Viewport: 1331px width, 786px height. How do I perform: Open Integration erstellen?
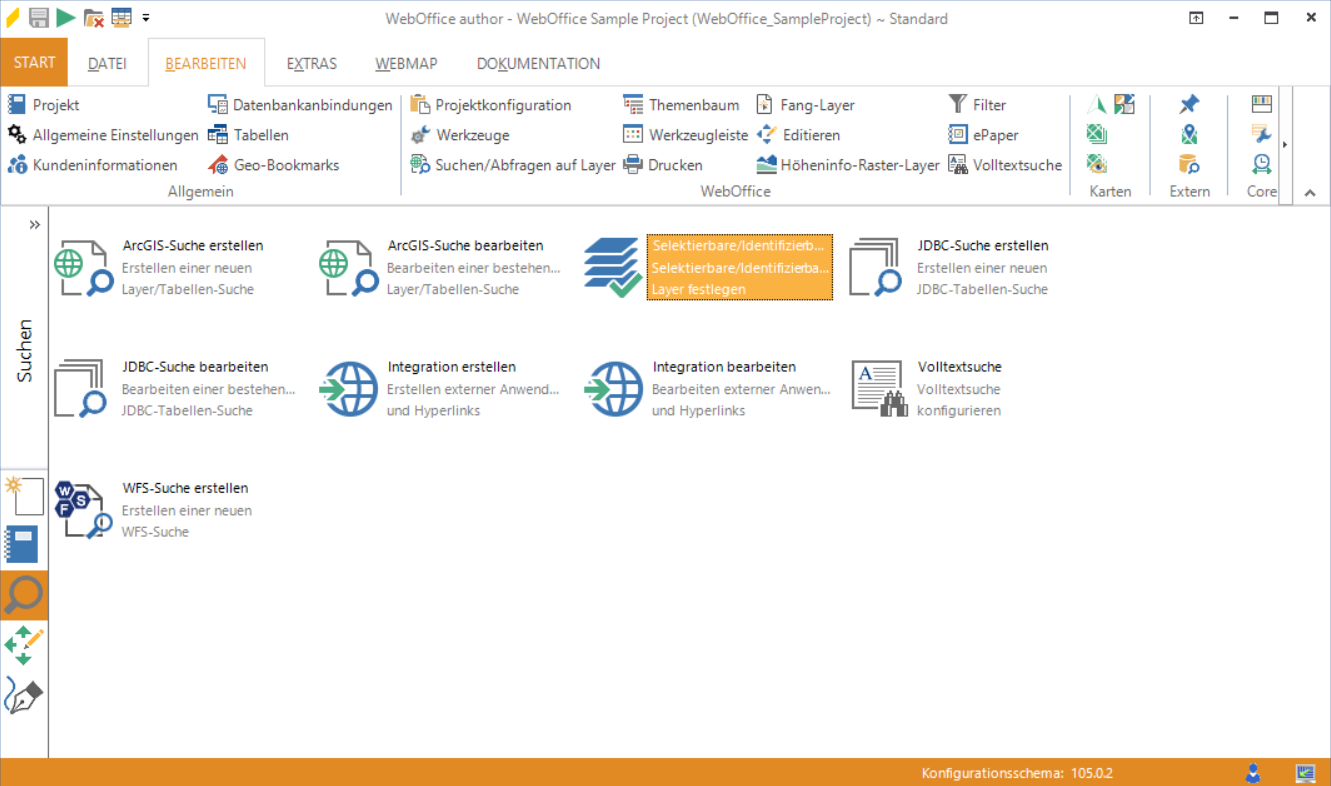(441, 389)
